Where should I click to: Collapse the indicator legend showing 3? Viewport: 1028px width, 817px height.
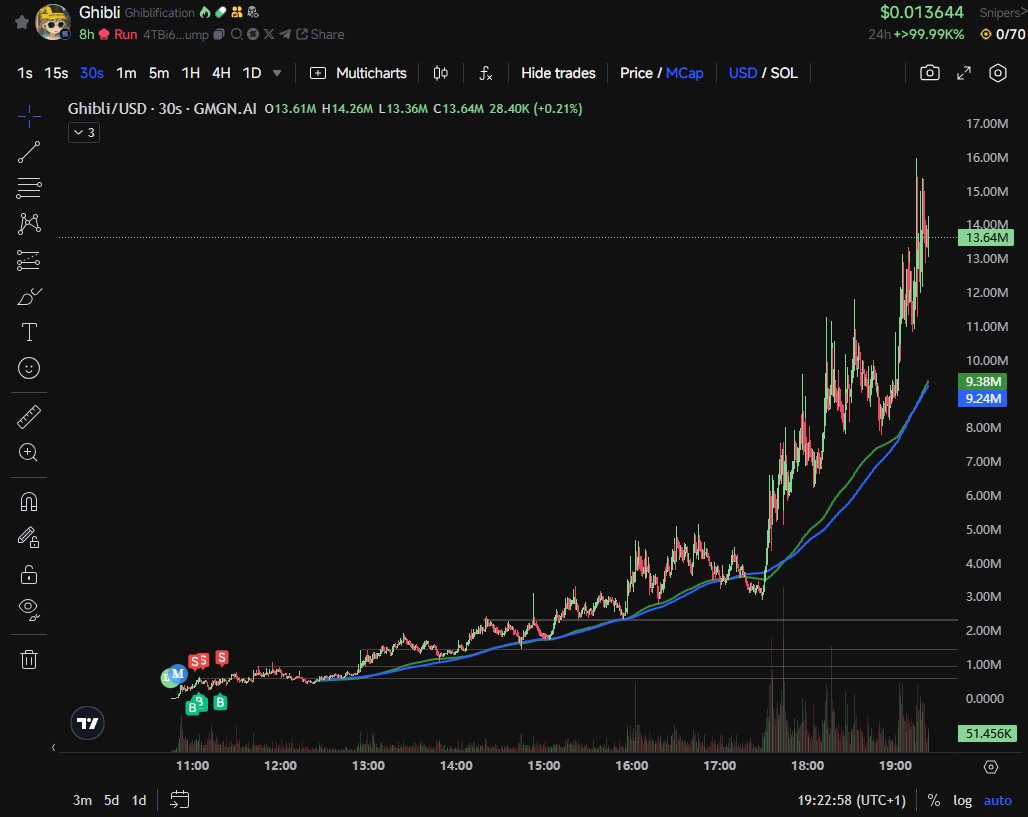click(x=84, y=132)
